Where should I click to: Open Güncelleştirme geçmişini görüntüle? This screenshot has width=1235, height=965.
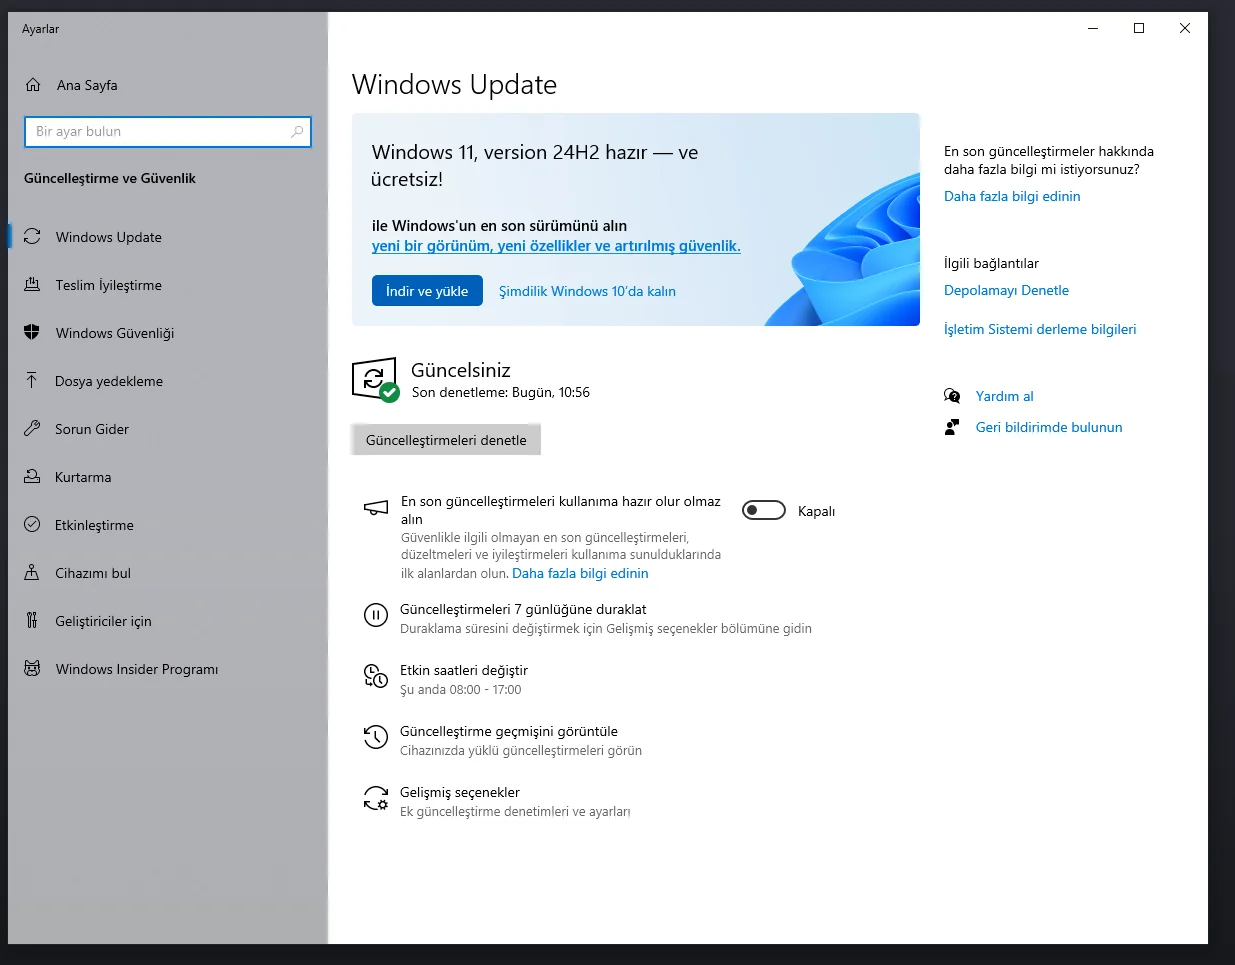(x=509, y=731)
